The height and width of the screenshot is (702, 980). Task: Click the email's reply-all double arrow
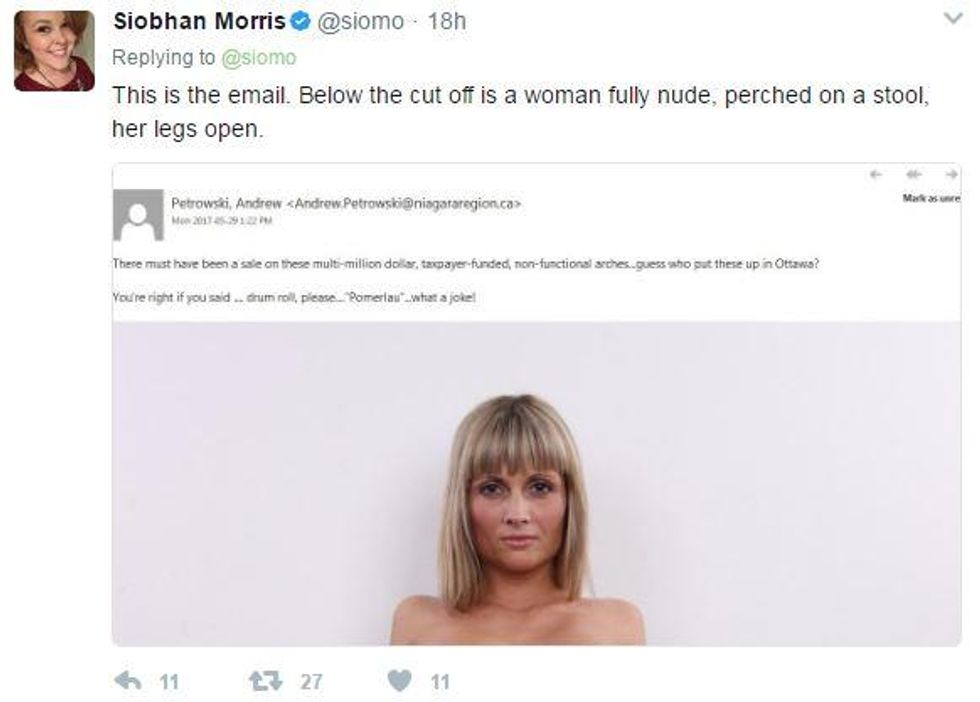tap(911, 175)
